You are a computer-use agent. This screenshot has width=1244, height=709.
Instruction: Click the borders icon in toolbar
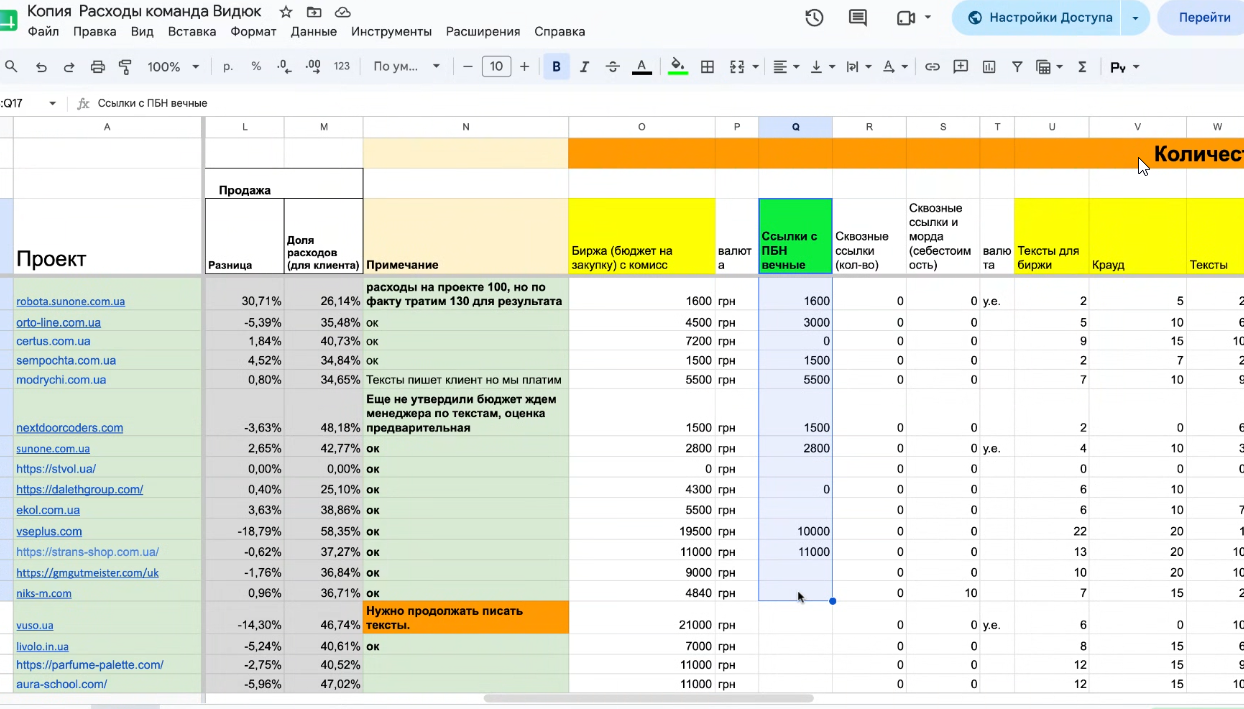coord(707,67)
